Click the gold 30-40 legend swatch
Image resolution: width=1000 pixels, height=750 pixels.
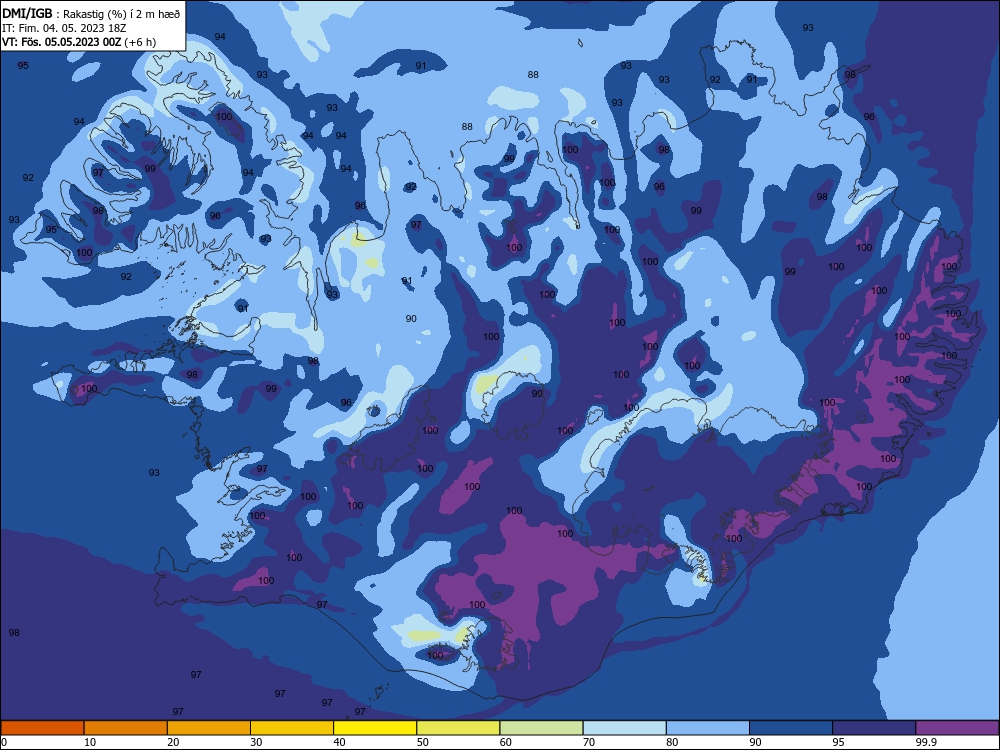coord(292,728)
